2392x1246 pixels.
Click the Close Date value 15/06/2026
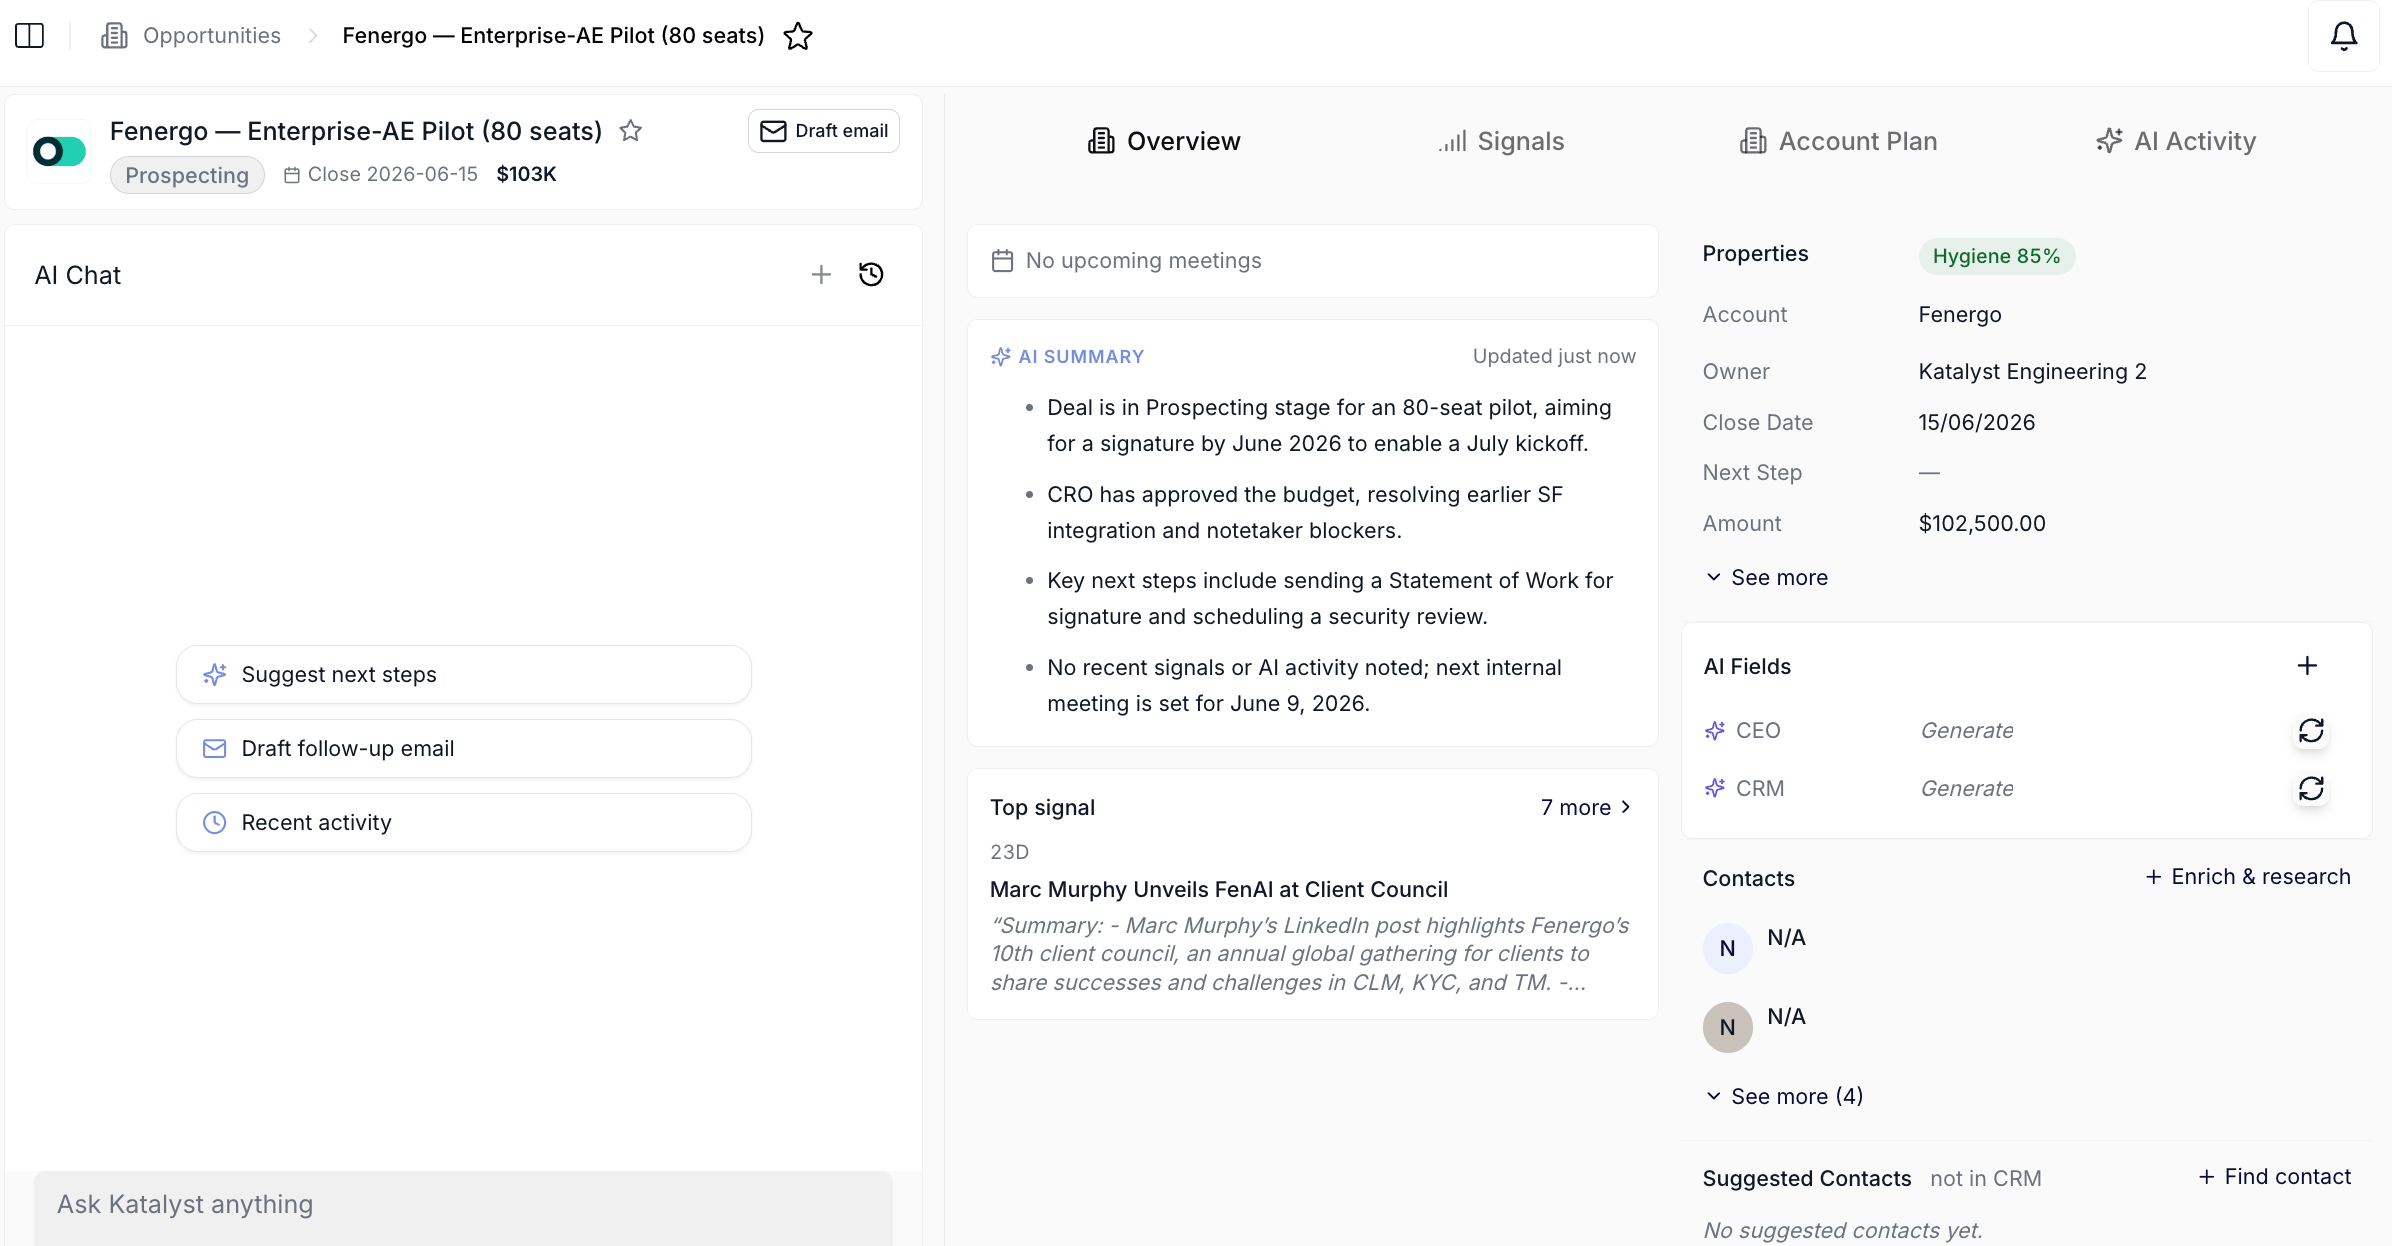point(1977,423)
